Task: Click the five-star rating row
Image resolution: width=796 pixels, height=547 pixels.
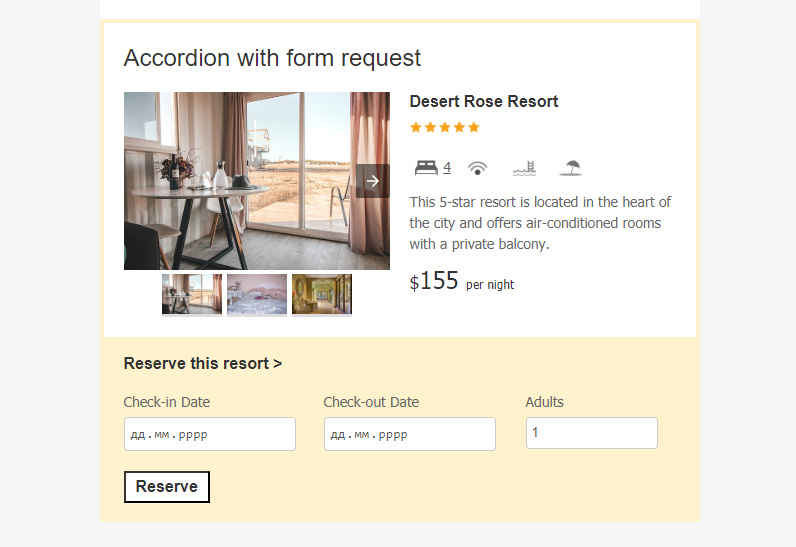Action: pyautogui.click(x=445, y=127)
